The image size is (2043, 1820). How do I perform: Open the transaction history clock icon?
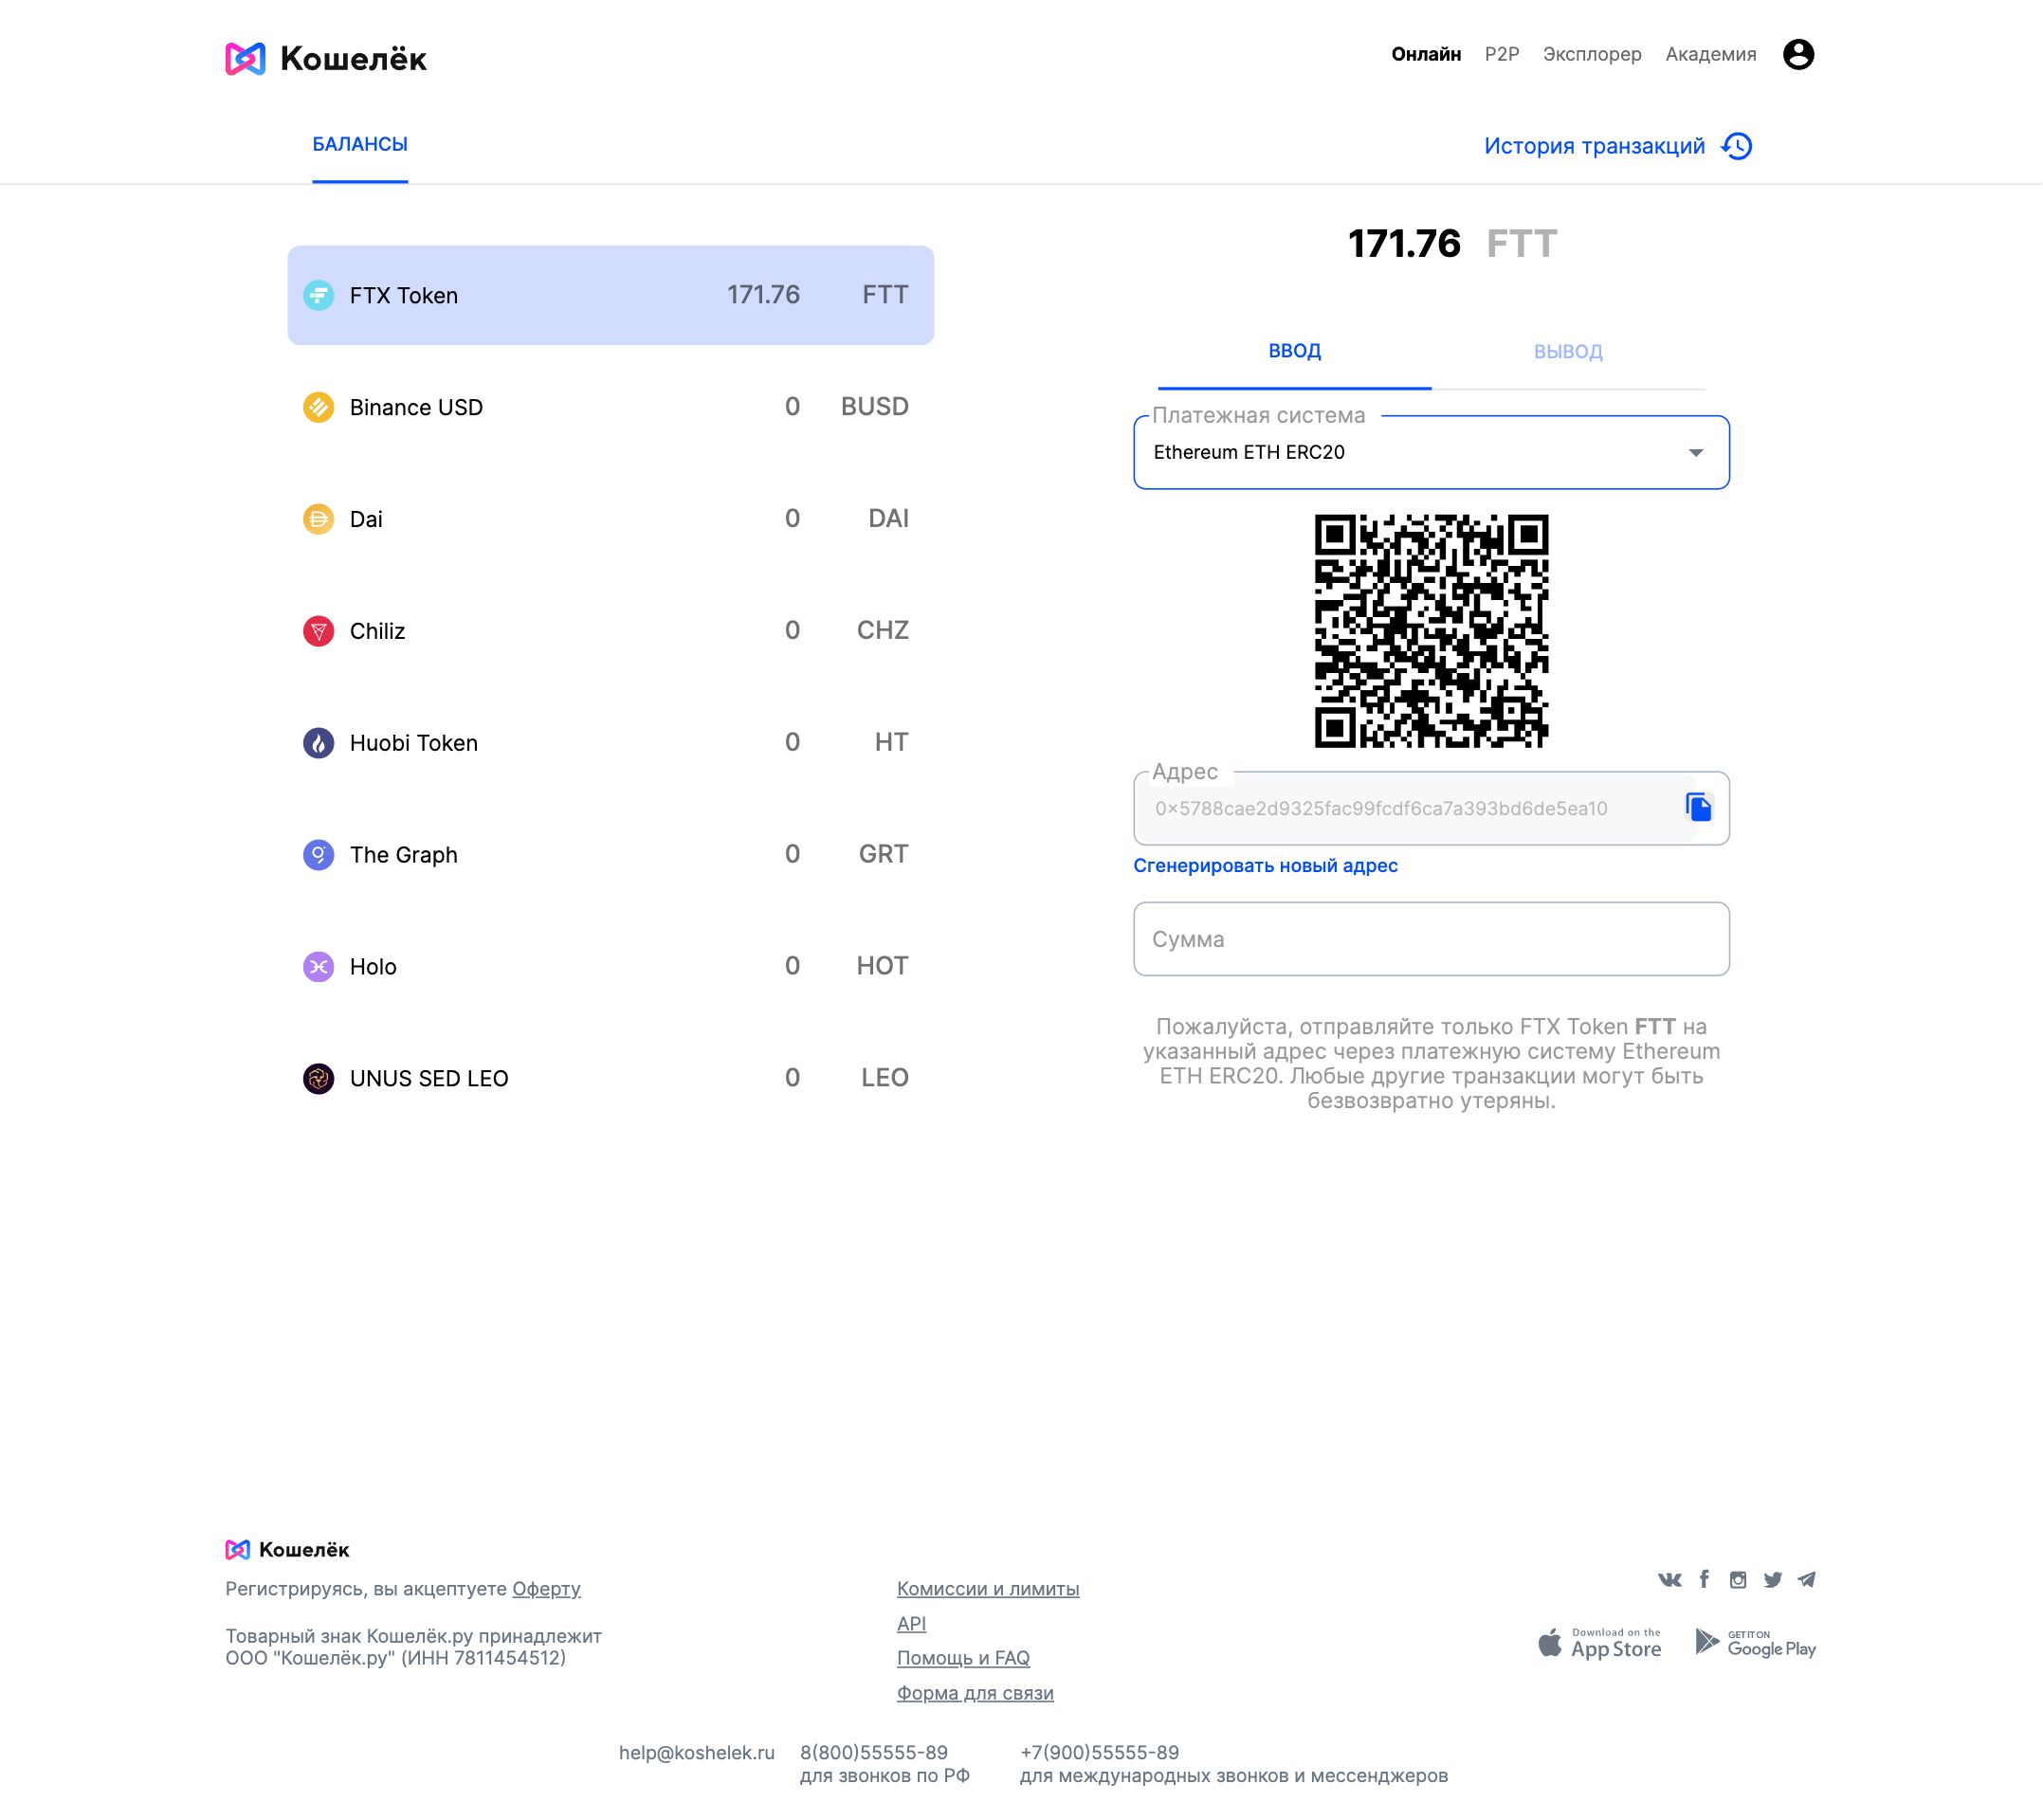(1736, 146)
